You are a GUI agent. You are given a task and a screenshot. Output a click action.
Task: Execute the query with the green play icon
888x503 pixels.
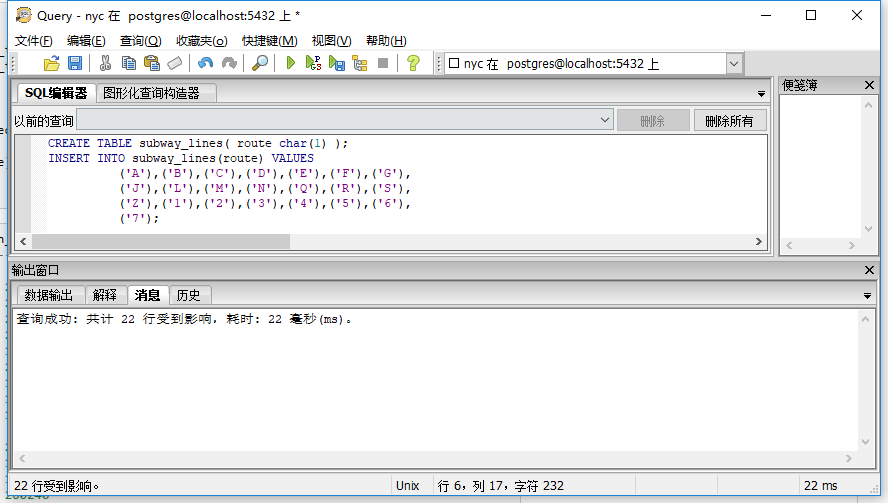pyautogui.click(x=291, y=63)
